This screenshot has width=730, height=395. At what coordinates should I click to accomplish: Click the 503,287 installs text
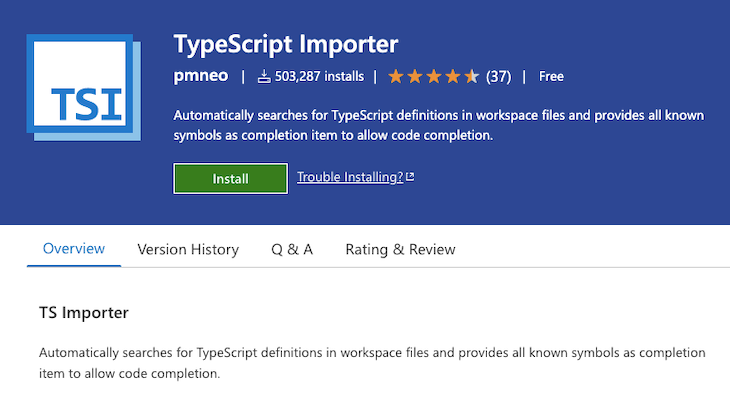[319, 76]
